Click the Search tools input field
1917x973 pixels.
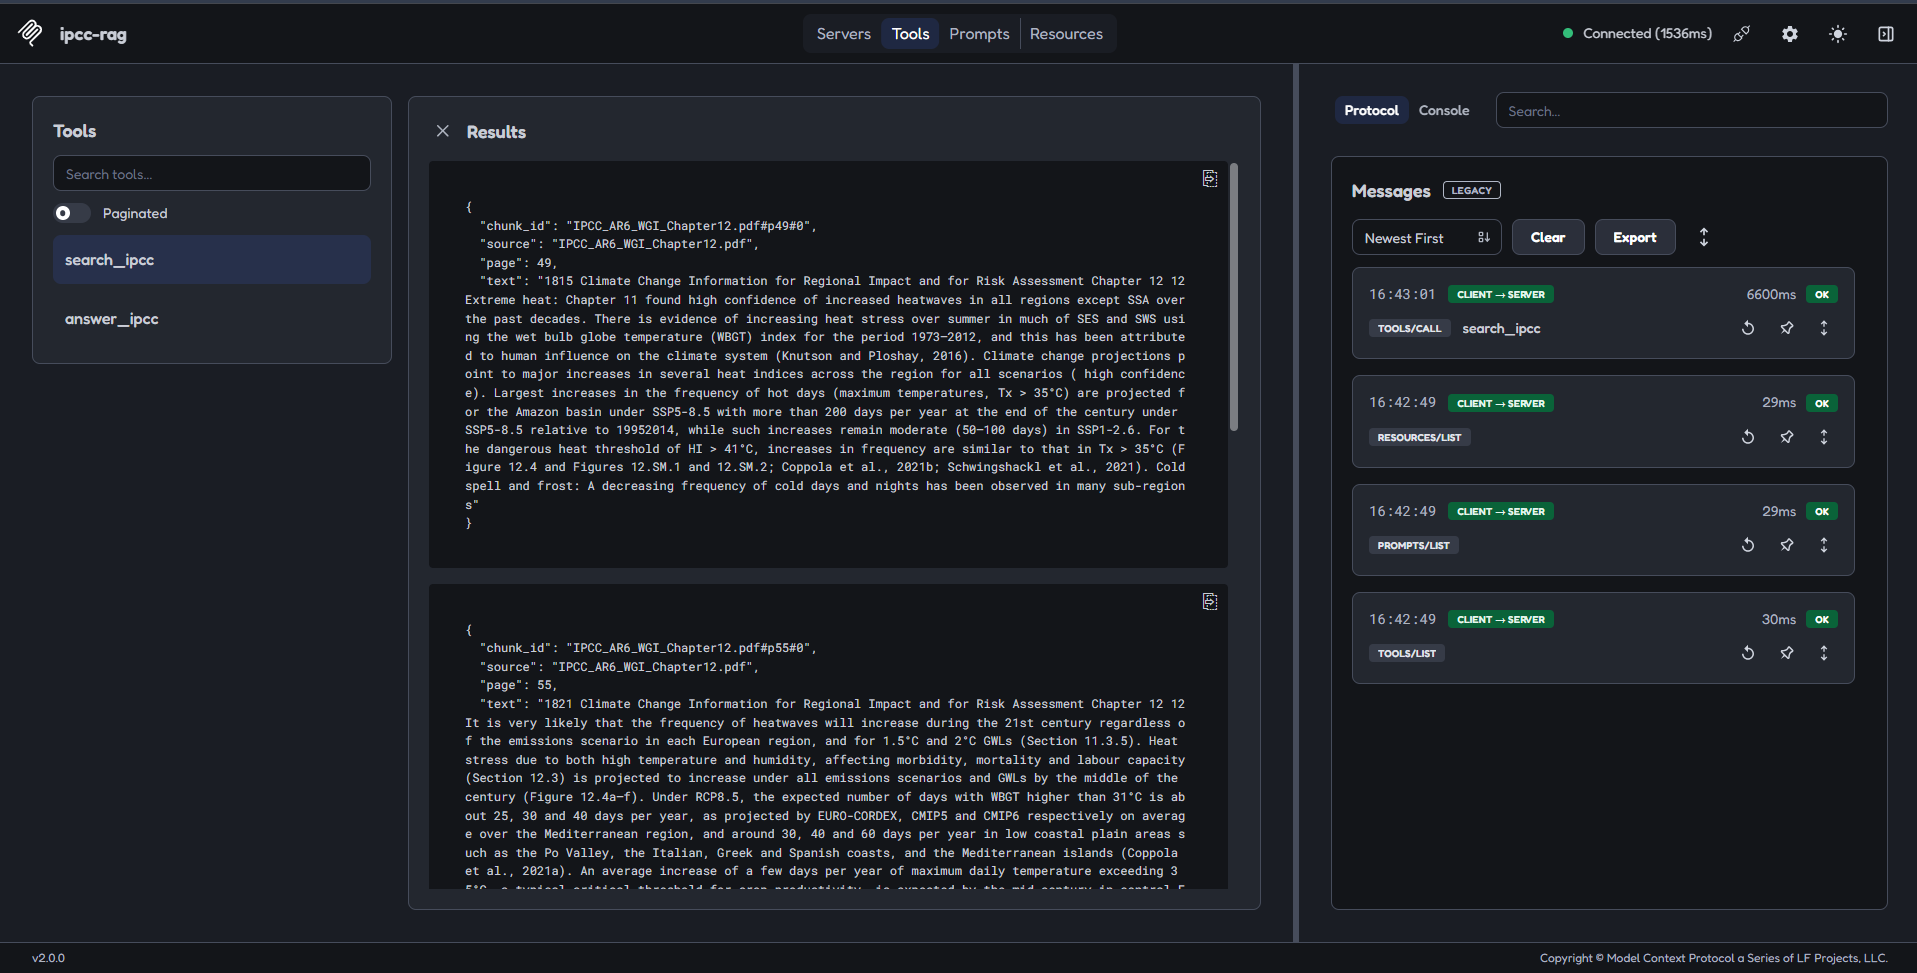tap(212, 173)
